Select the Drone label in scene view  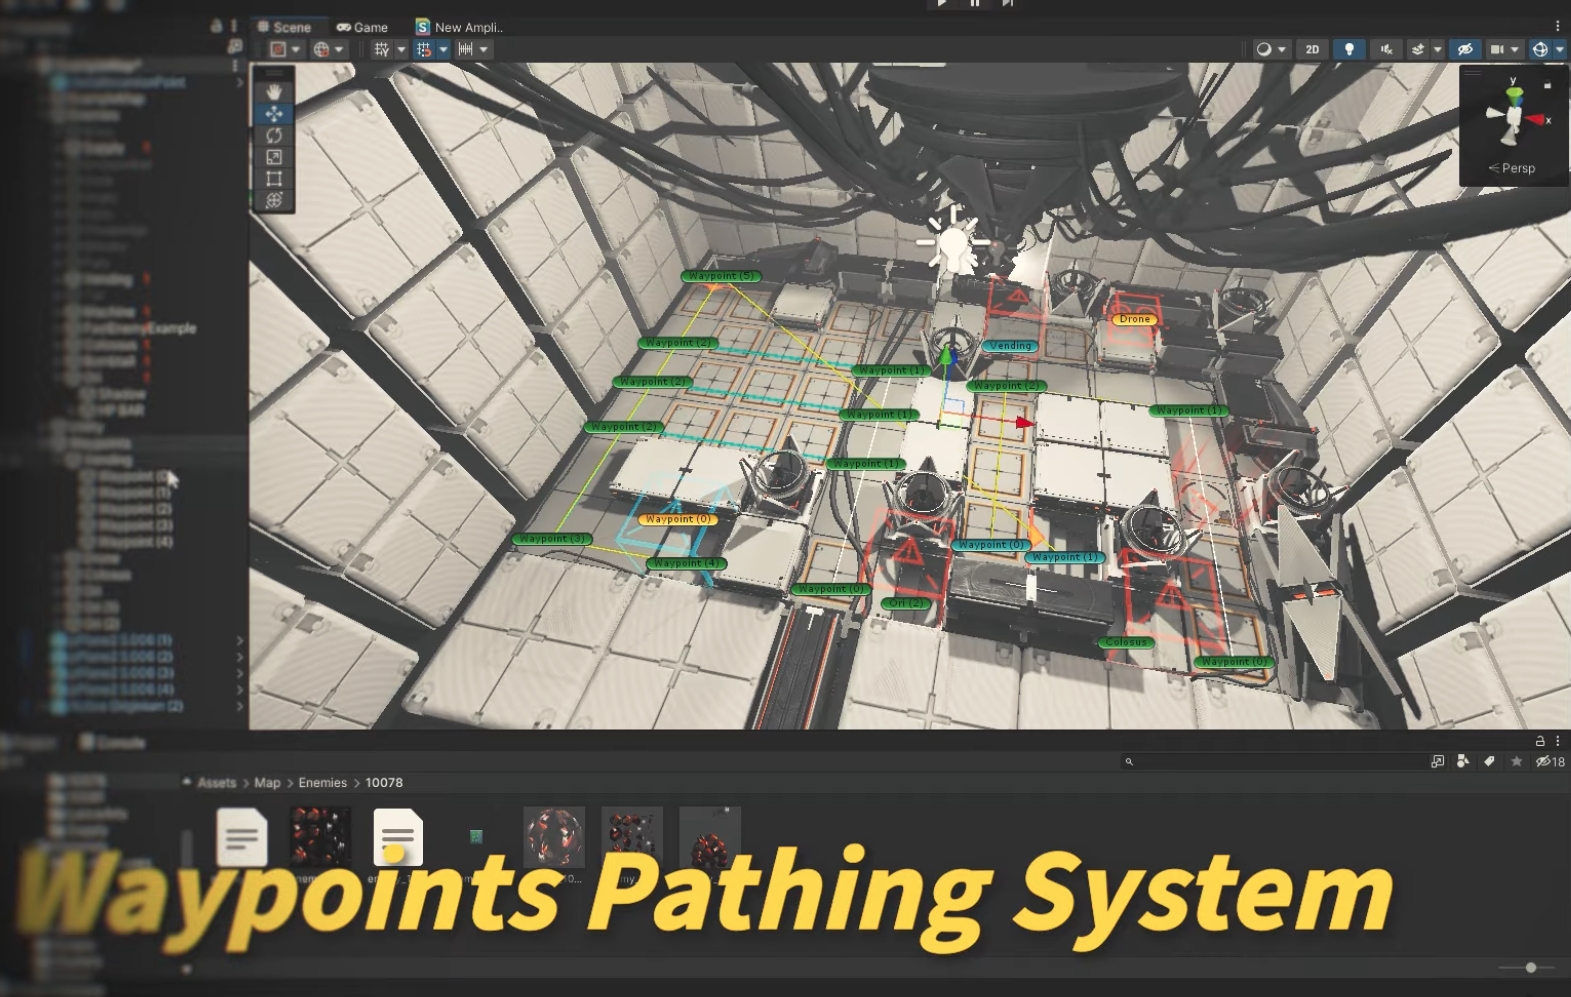(x=1135, y=319)
